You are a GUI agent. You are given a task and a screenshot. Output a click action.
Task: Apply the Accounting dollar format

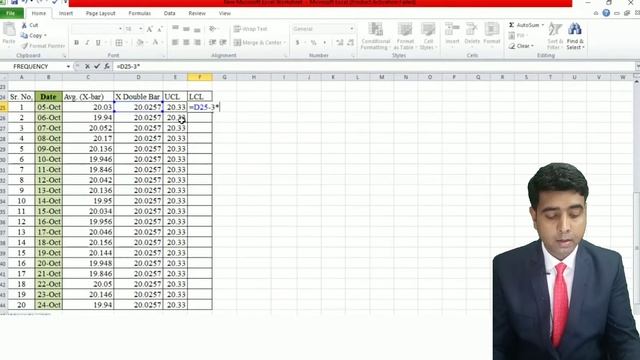298,42
